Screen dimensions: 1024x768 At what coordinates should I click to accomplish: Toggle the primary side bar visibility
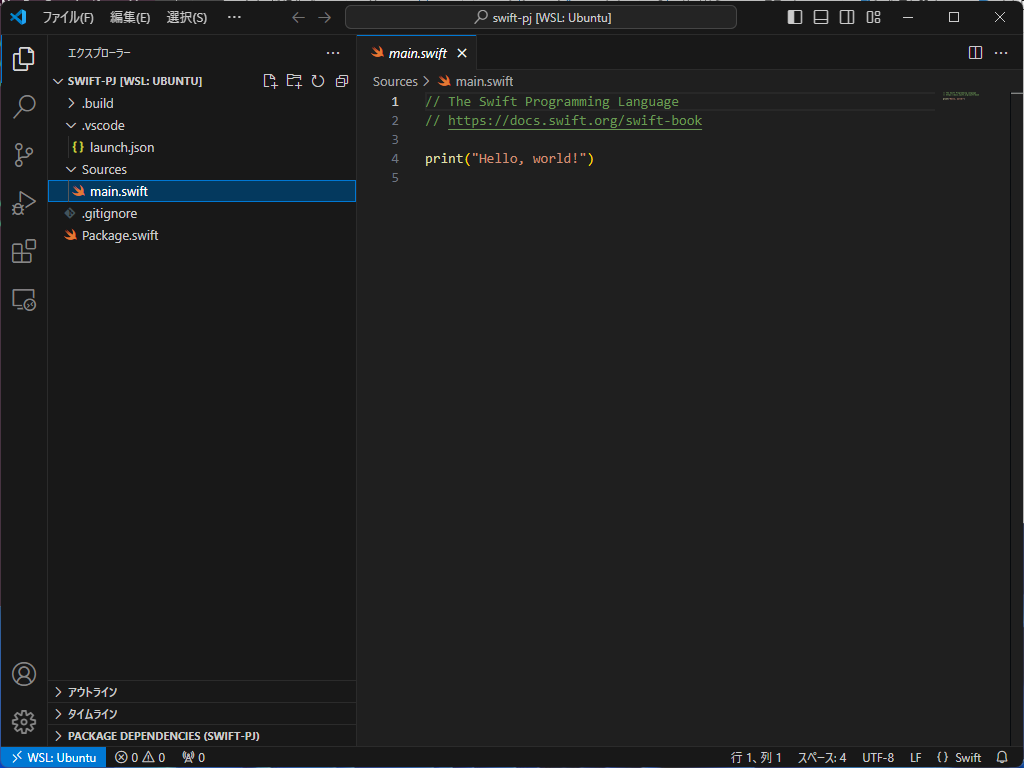(795, 17)
